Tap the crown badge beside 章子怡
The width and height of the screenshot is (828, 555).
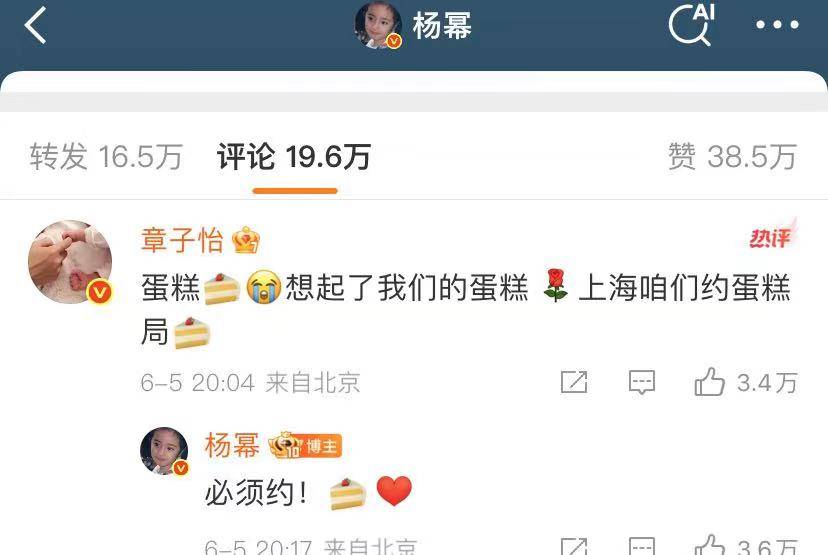pos(246,240)
